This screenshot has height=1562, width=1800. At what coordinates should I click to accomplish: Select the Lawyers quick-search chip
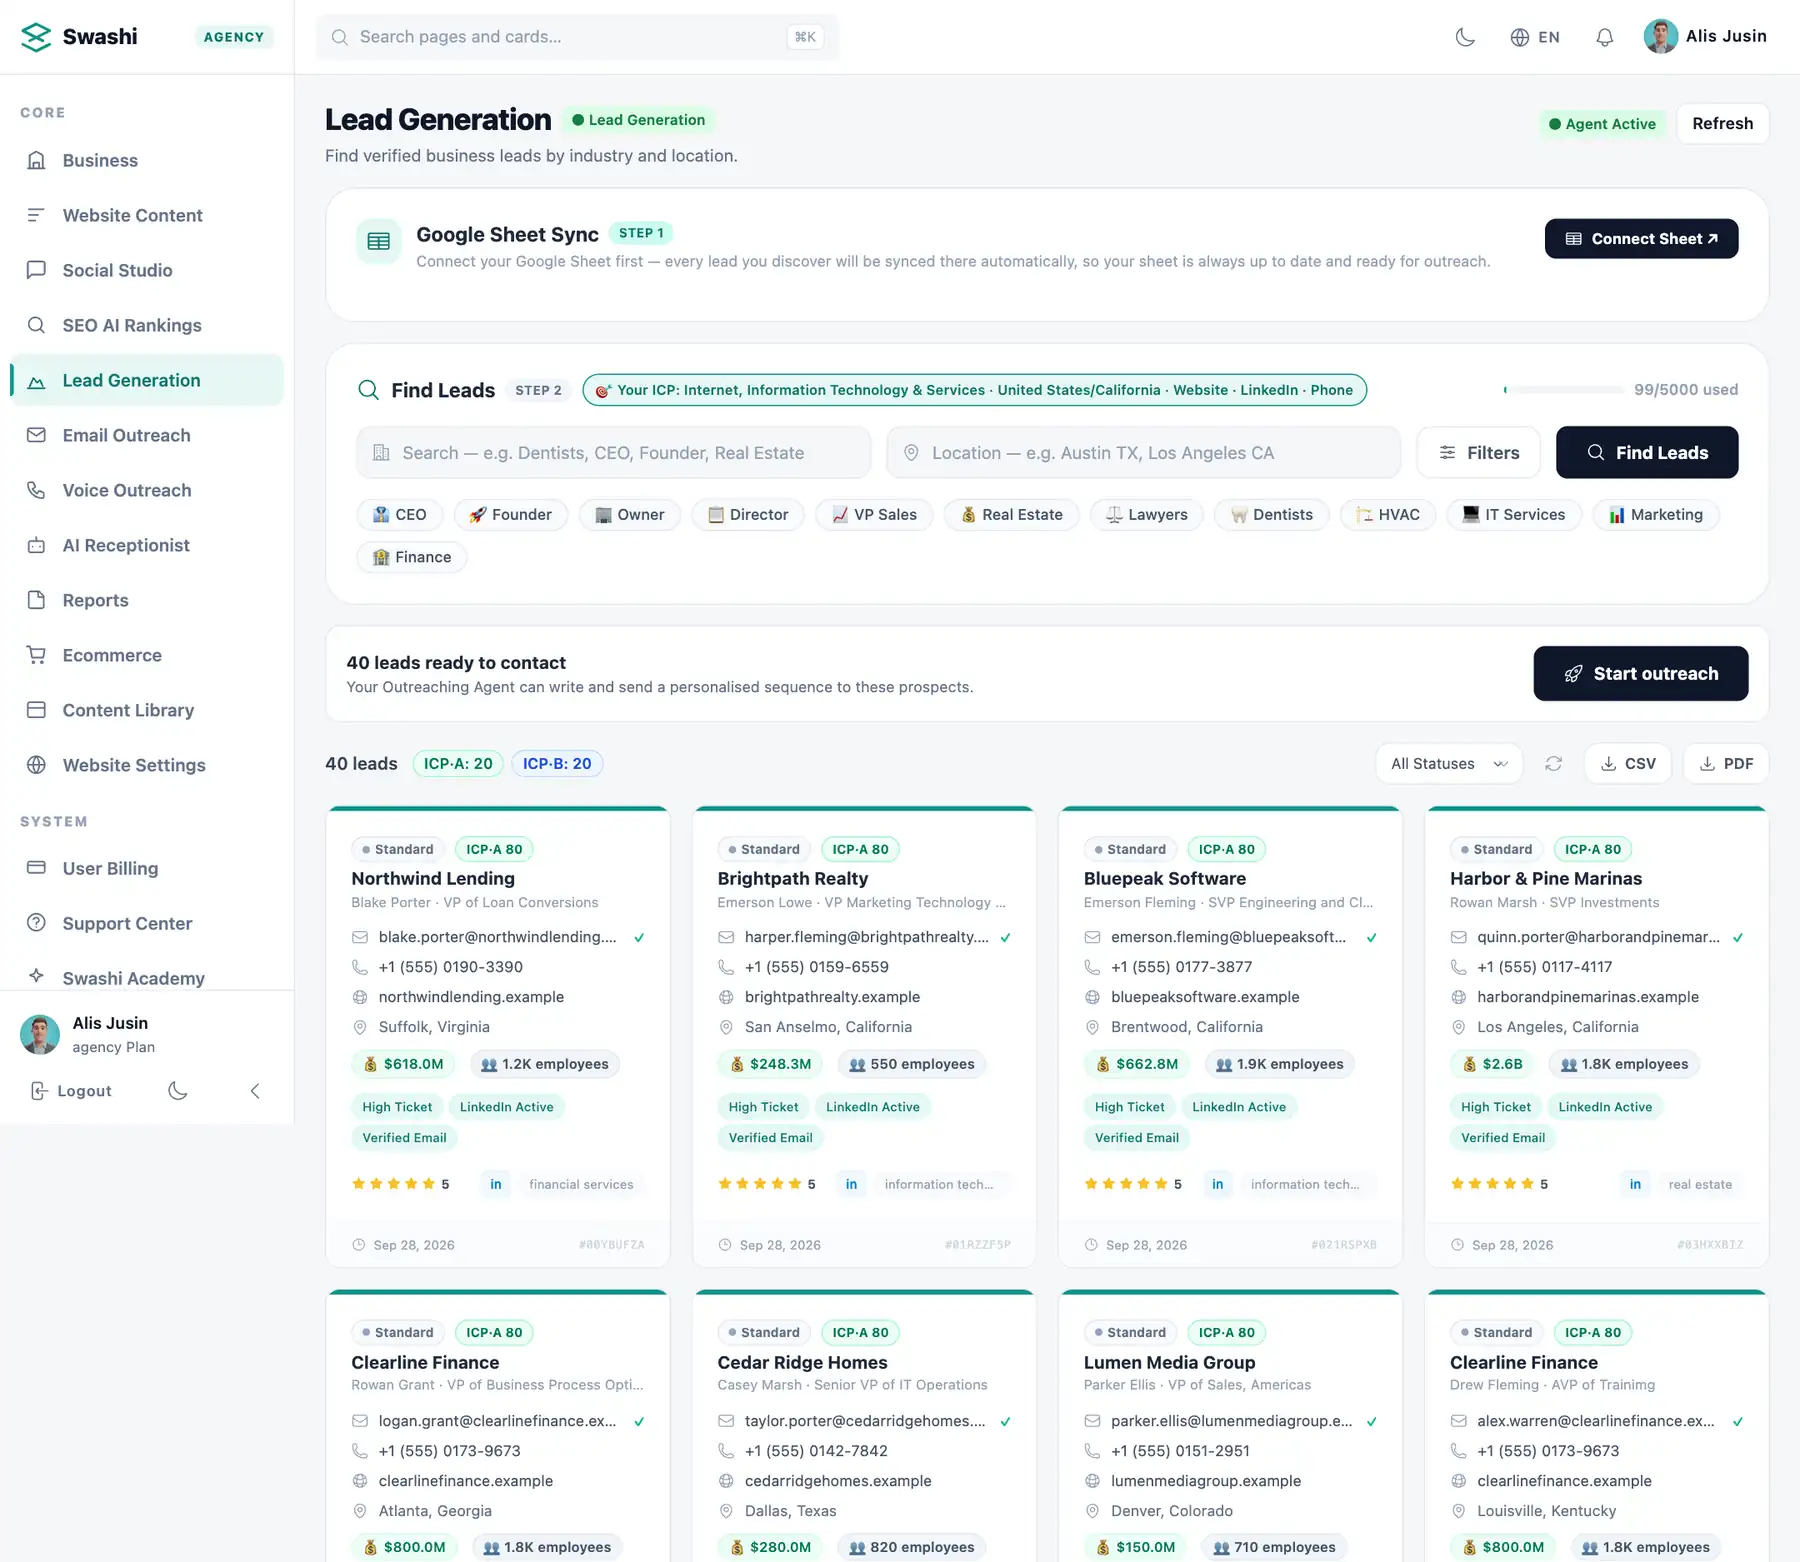[x=1146, y=515]
